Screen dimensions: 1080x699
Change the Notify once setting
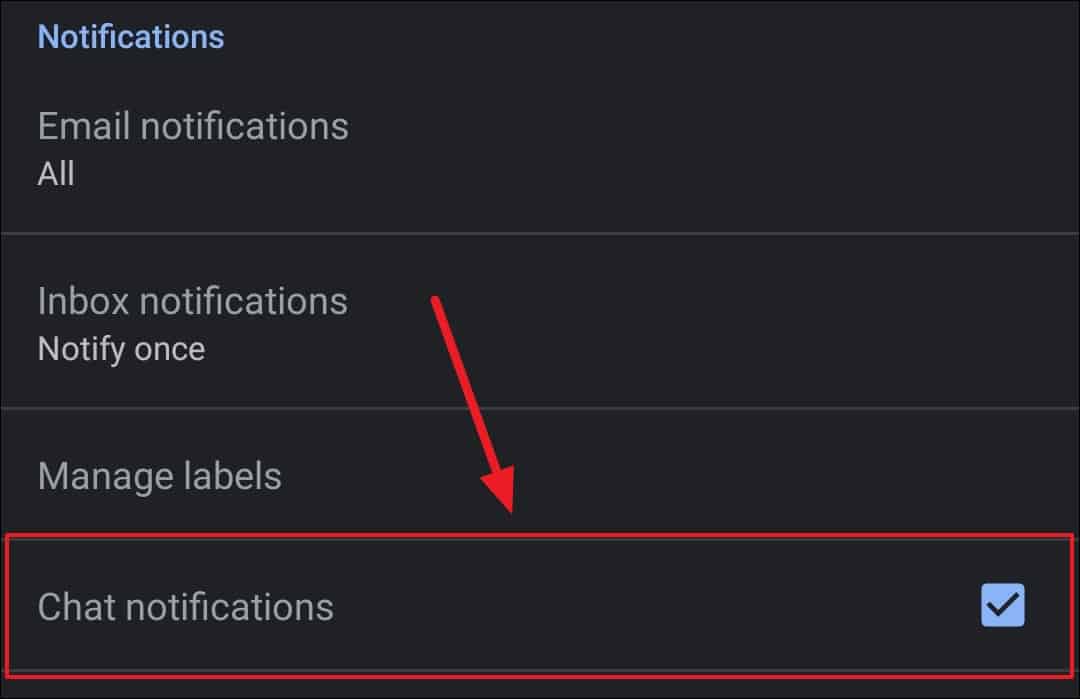tap(120, 348)
